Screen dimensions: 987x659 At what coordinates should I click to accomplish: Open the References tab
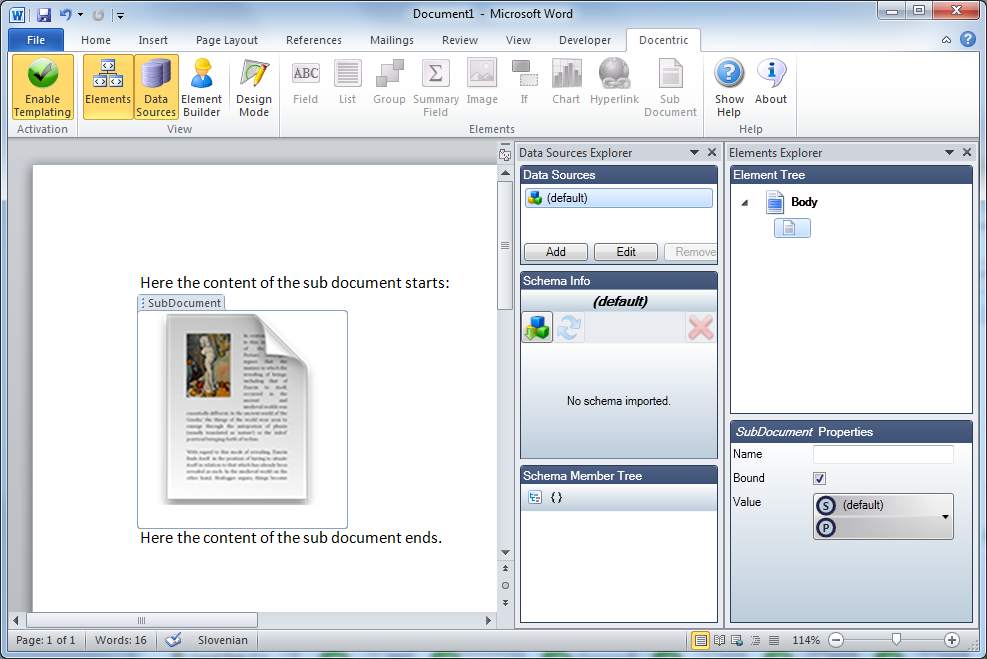pyautogui.click(x=313, y=40)
